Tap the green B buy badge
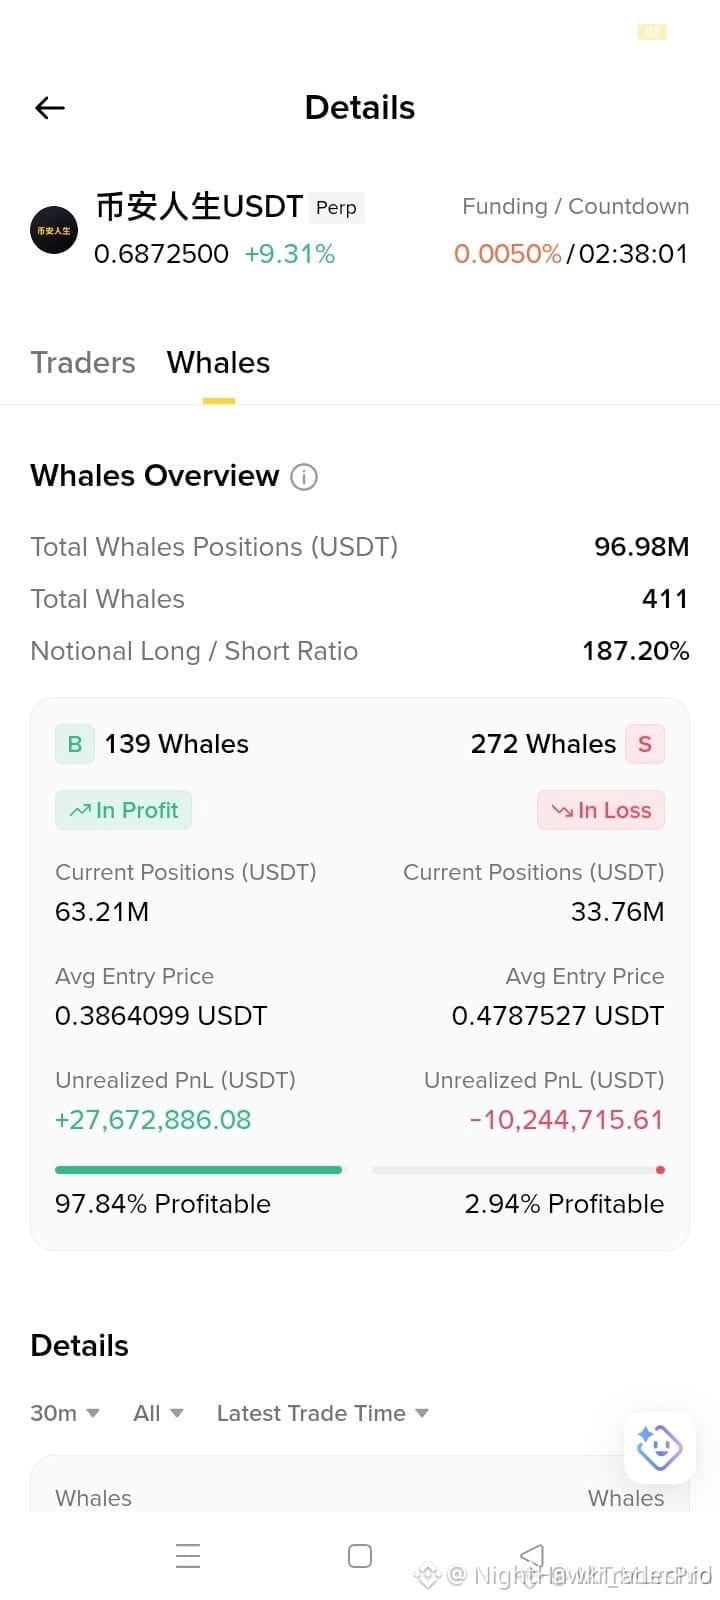The image size is (720, 1600). click(x=75, y=744)
